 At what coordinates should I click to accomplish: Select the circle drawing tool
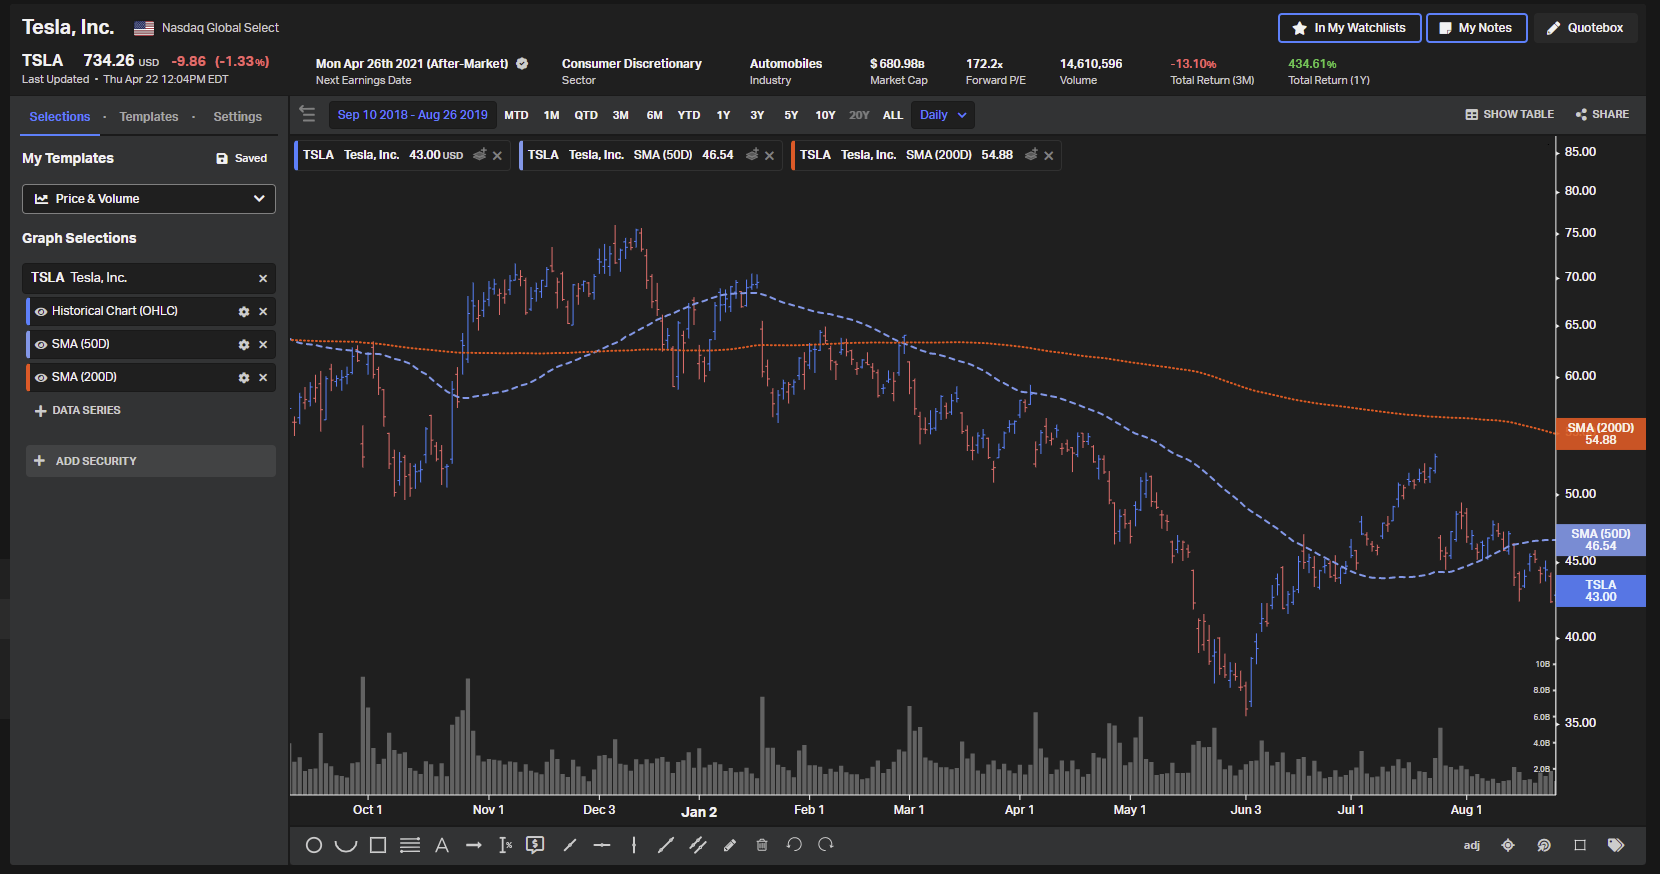pos(314,845)
